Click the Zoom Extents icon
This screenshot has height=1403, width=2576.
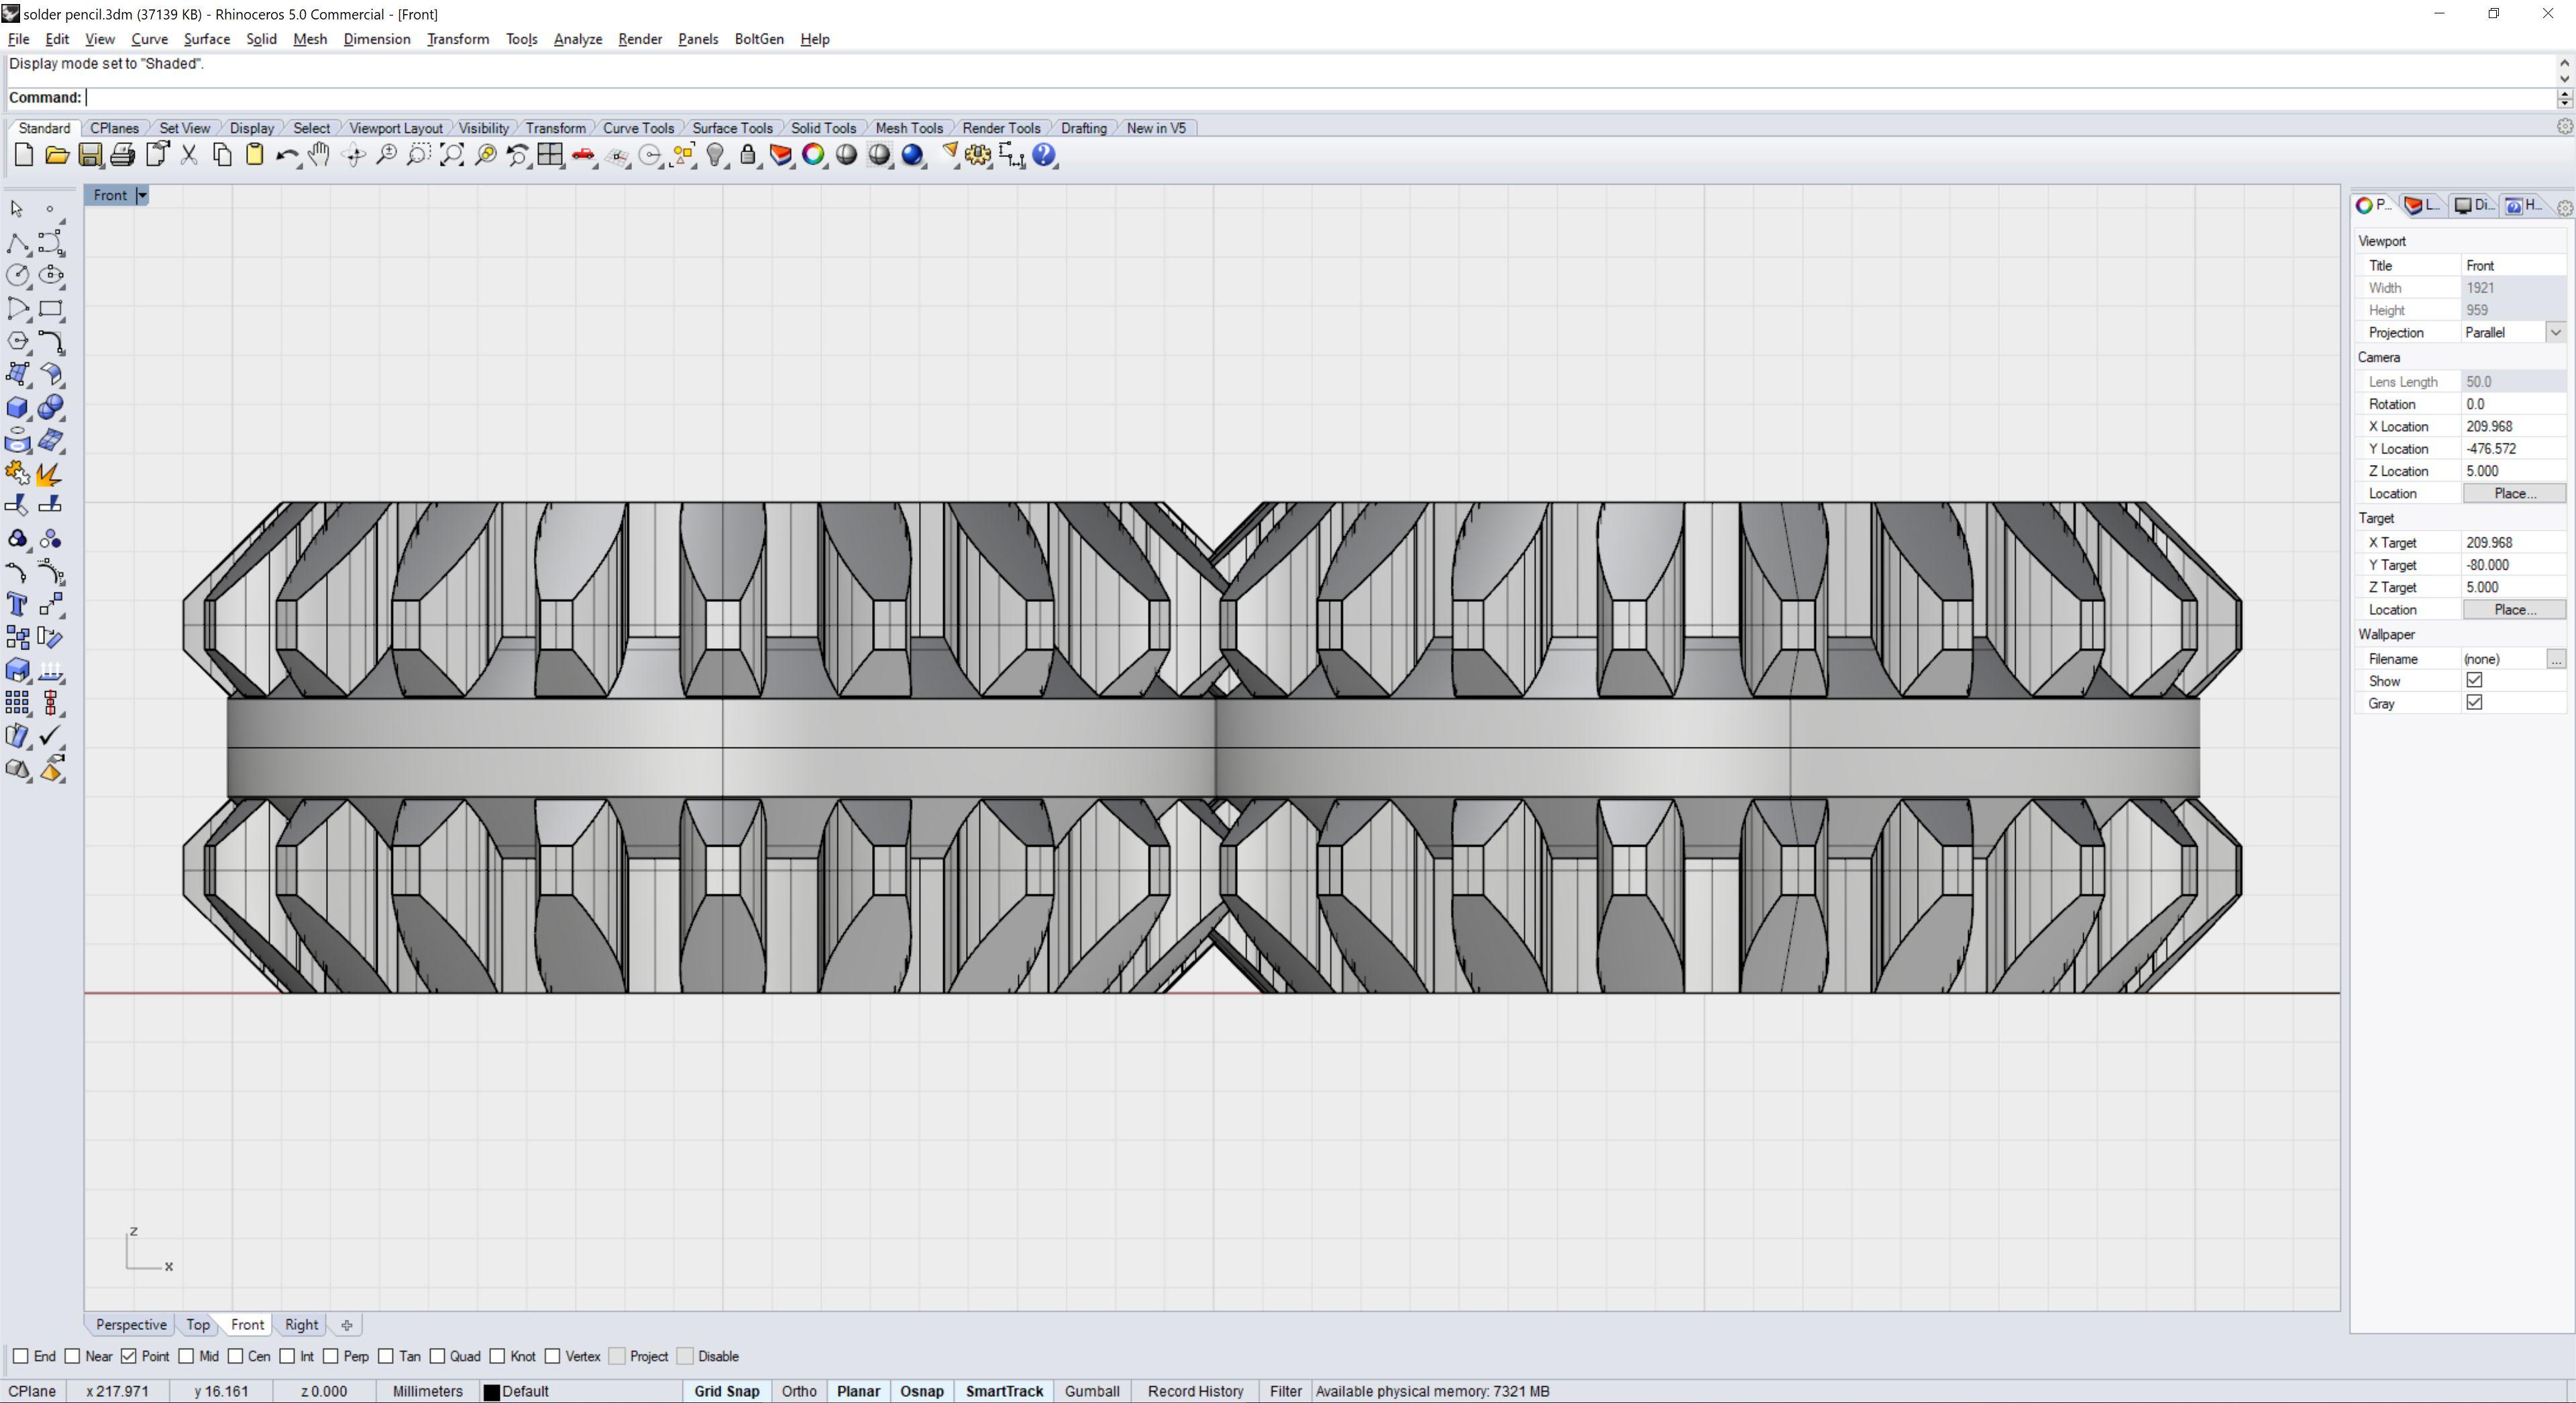pyautogui.click(x=452, y=155)
